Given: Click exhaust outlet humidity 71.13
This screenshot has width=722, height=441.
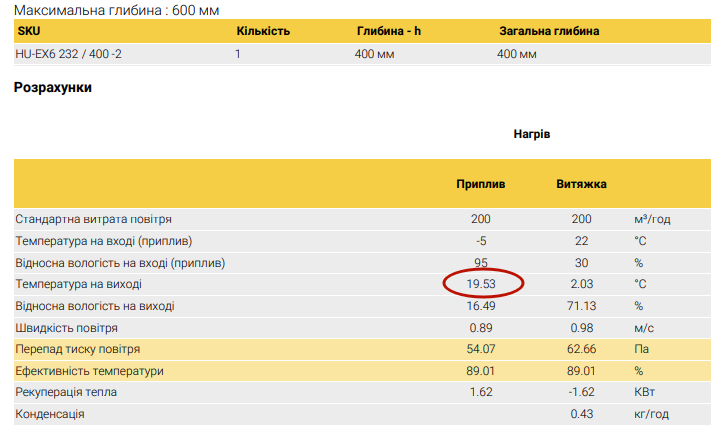Looking at the screenshot, I should [x=582, y=306].
